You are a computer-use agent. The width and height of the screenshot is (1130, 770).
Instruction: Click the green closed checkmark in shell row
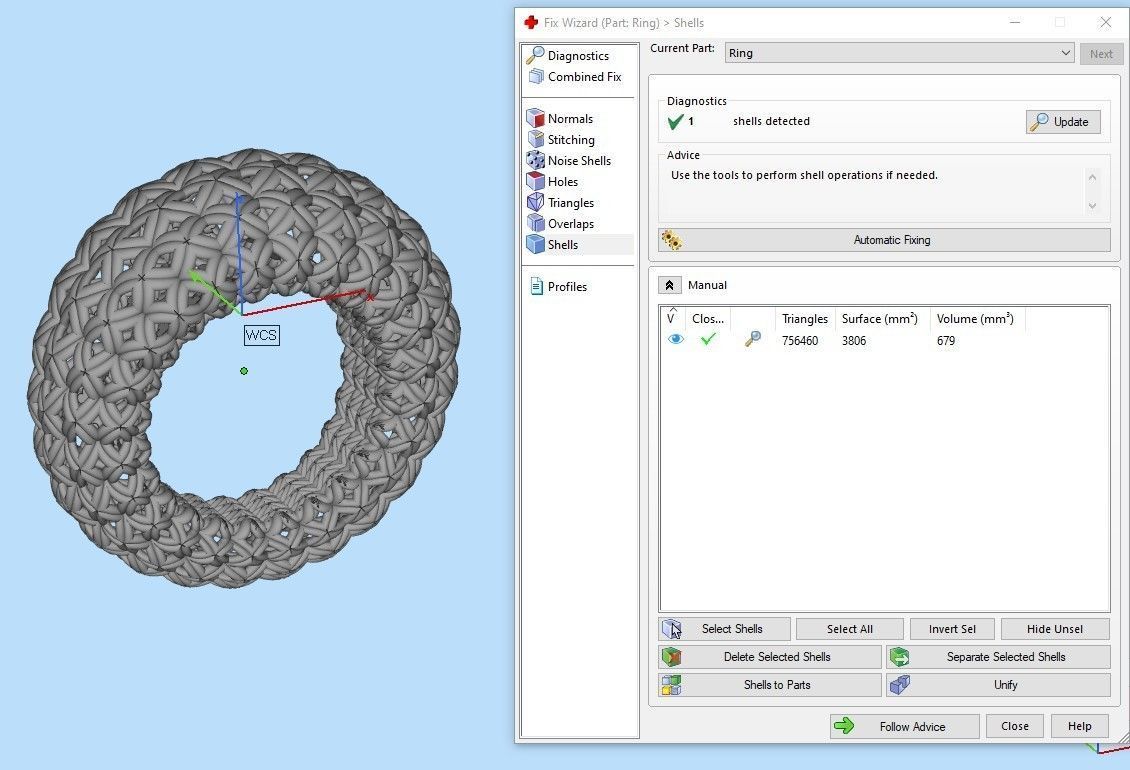(708, 339)
